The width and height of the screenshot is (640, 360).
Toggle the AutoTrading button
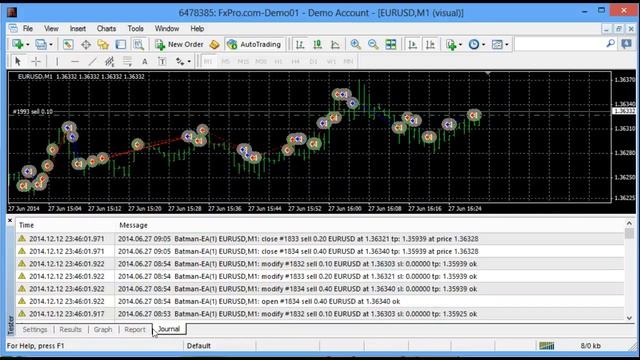[x=254, y=44]
